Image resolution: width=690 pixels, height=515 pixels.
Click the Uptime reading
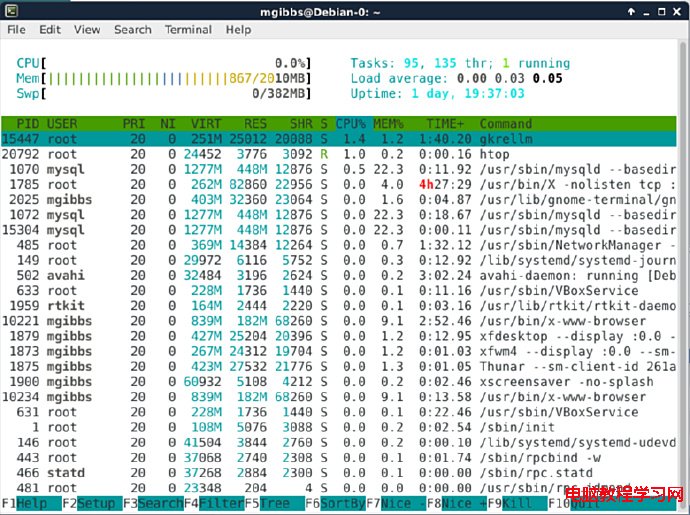point(437,93)
